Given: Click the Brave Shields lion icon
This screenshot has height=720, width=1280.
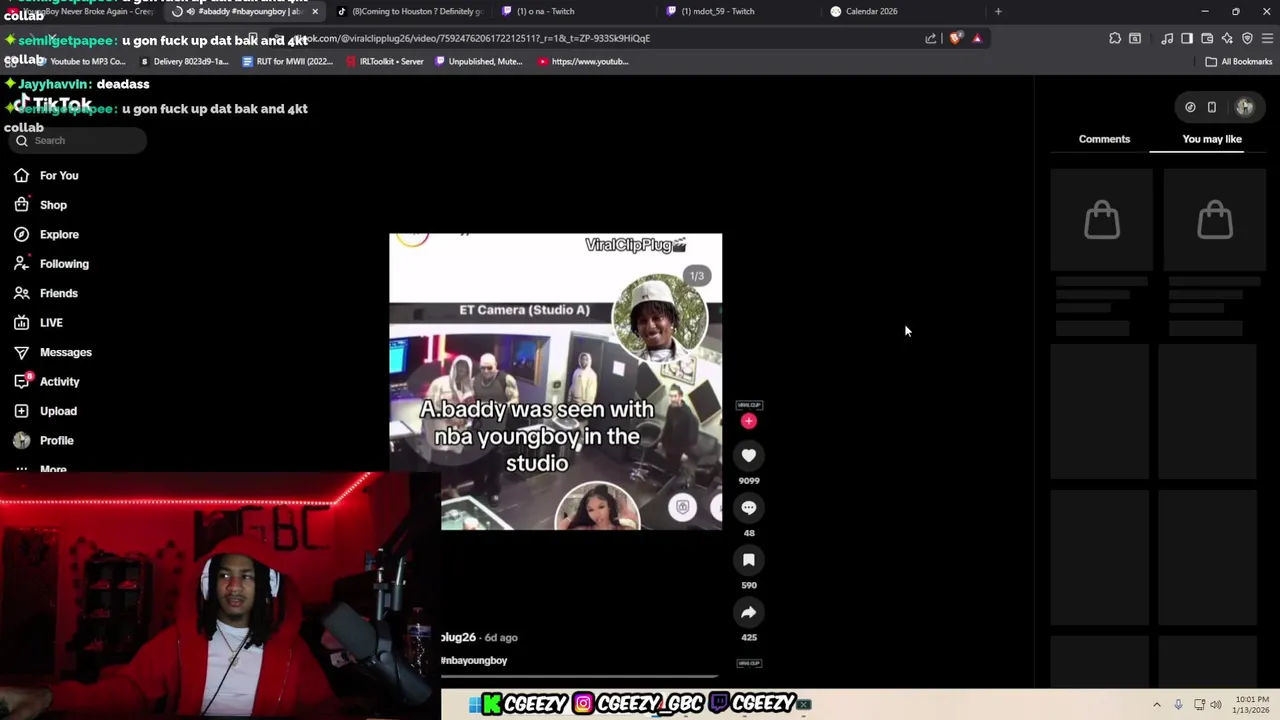Looking at the screenshot, I should click(x=956, y=38).
